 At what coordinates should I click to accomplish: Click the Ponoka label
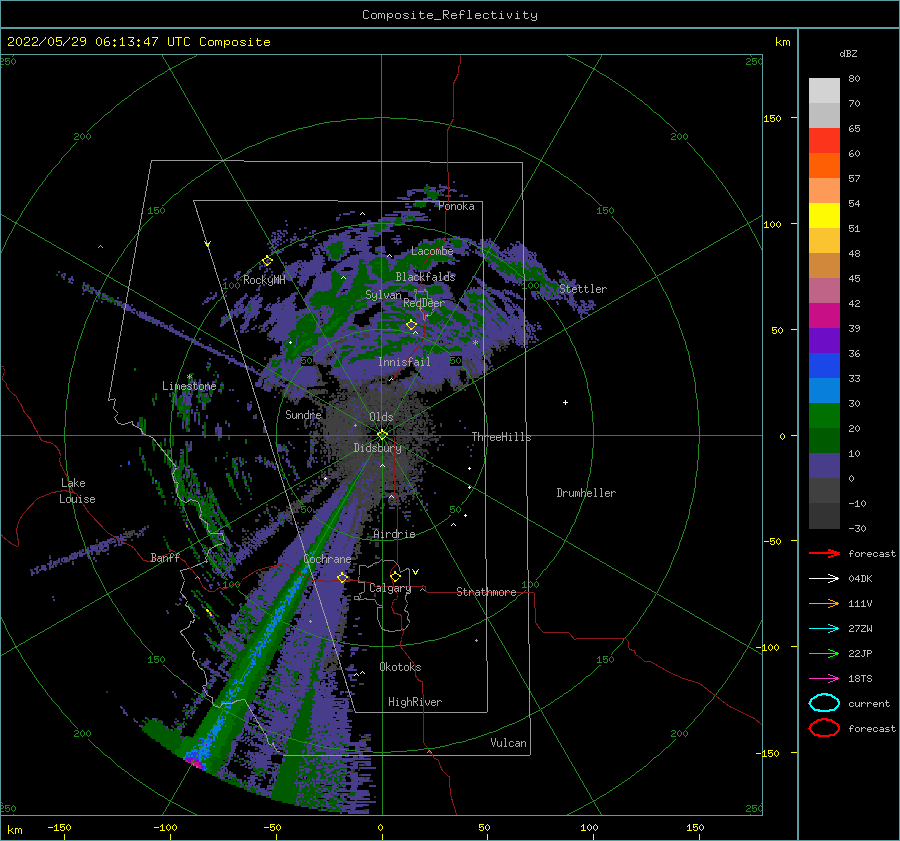click(456, 206)
